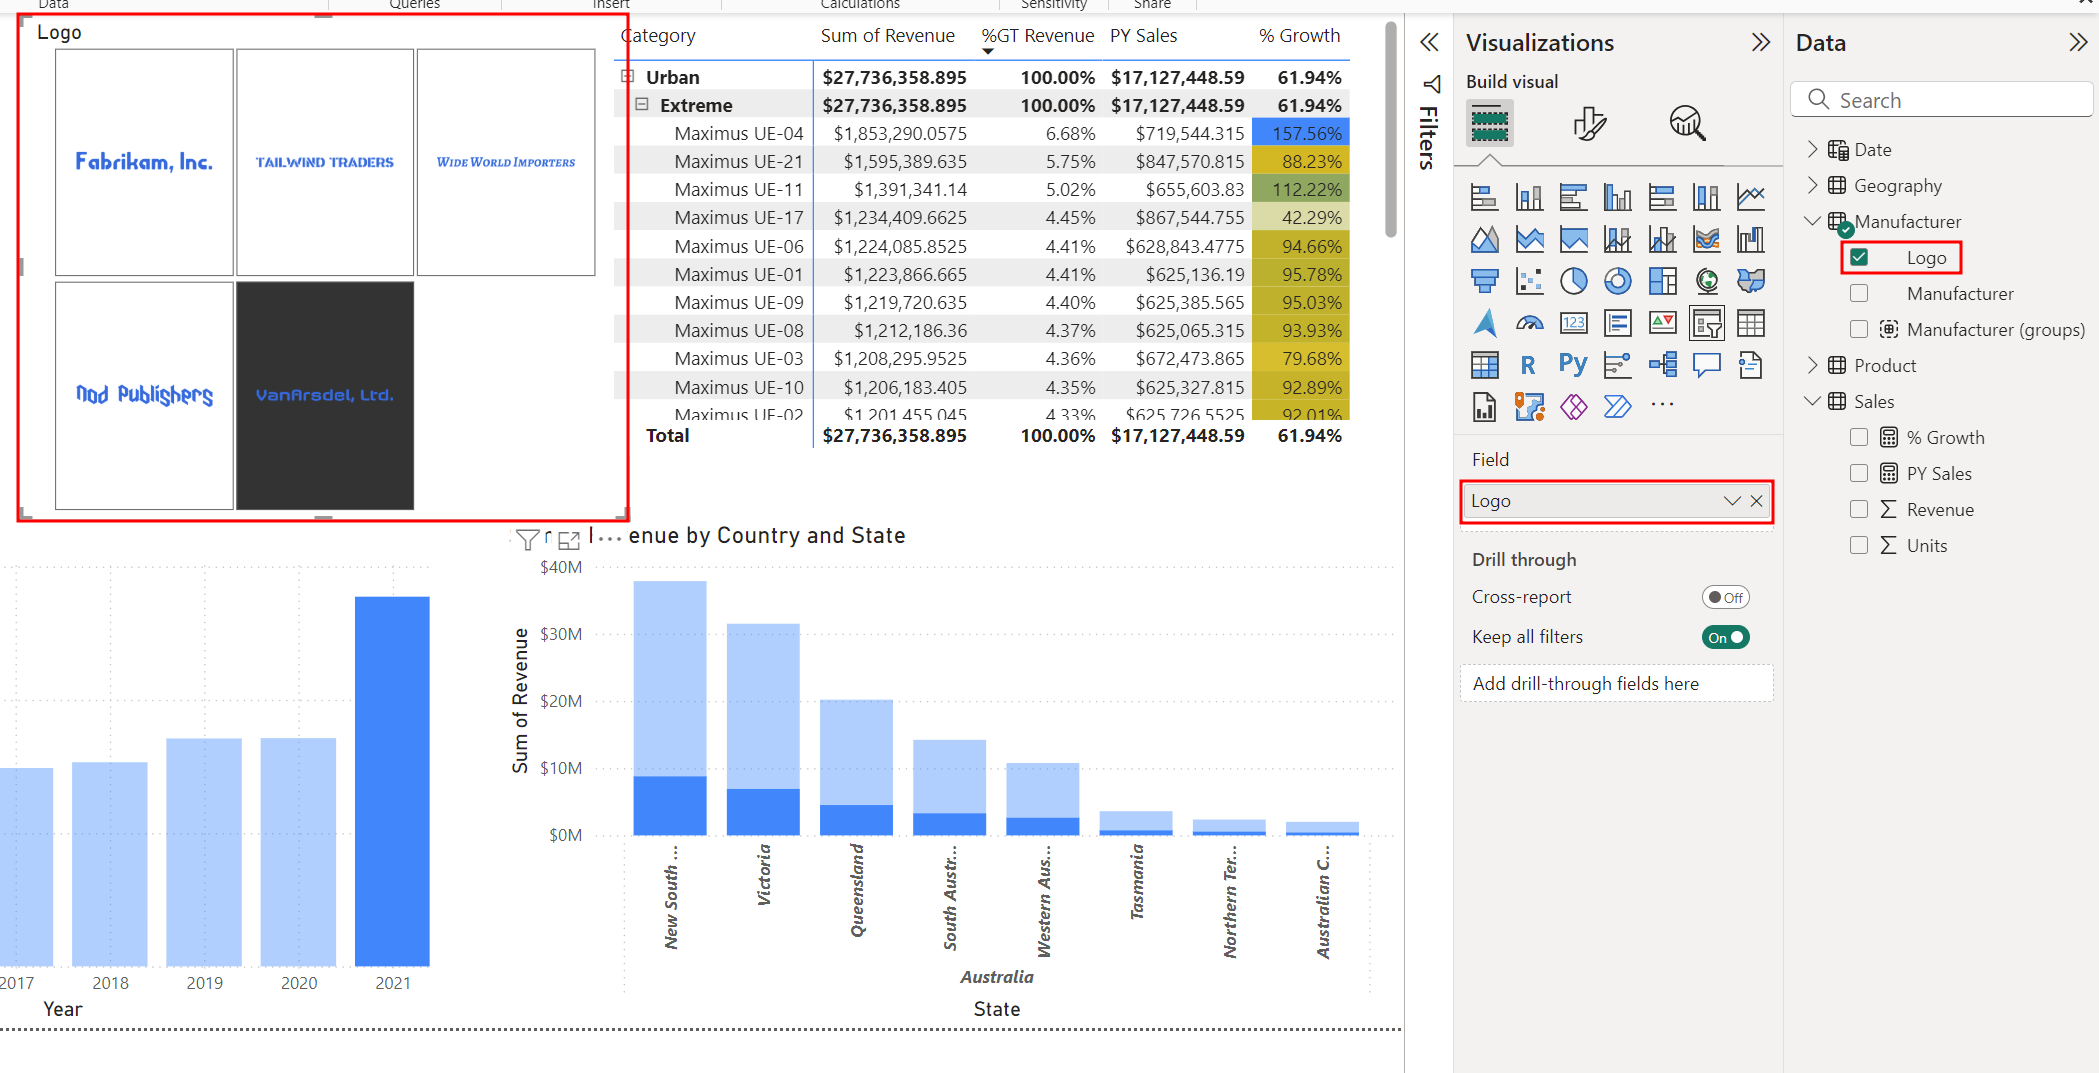Add a Q&A visual
The height and width of the screenshot is (1073, 2099).
1707,365
